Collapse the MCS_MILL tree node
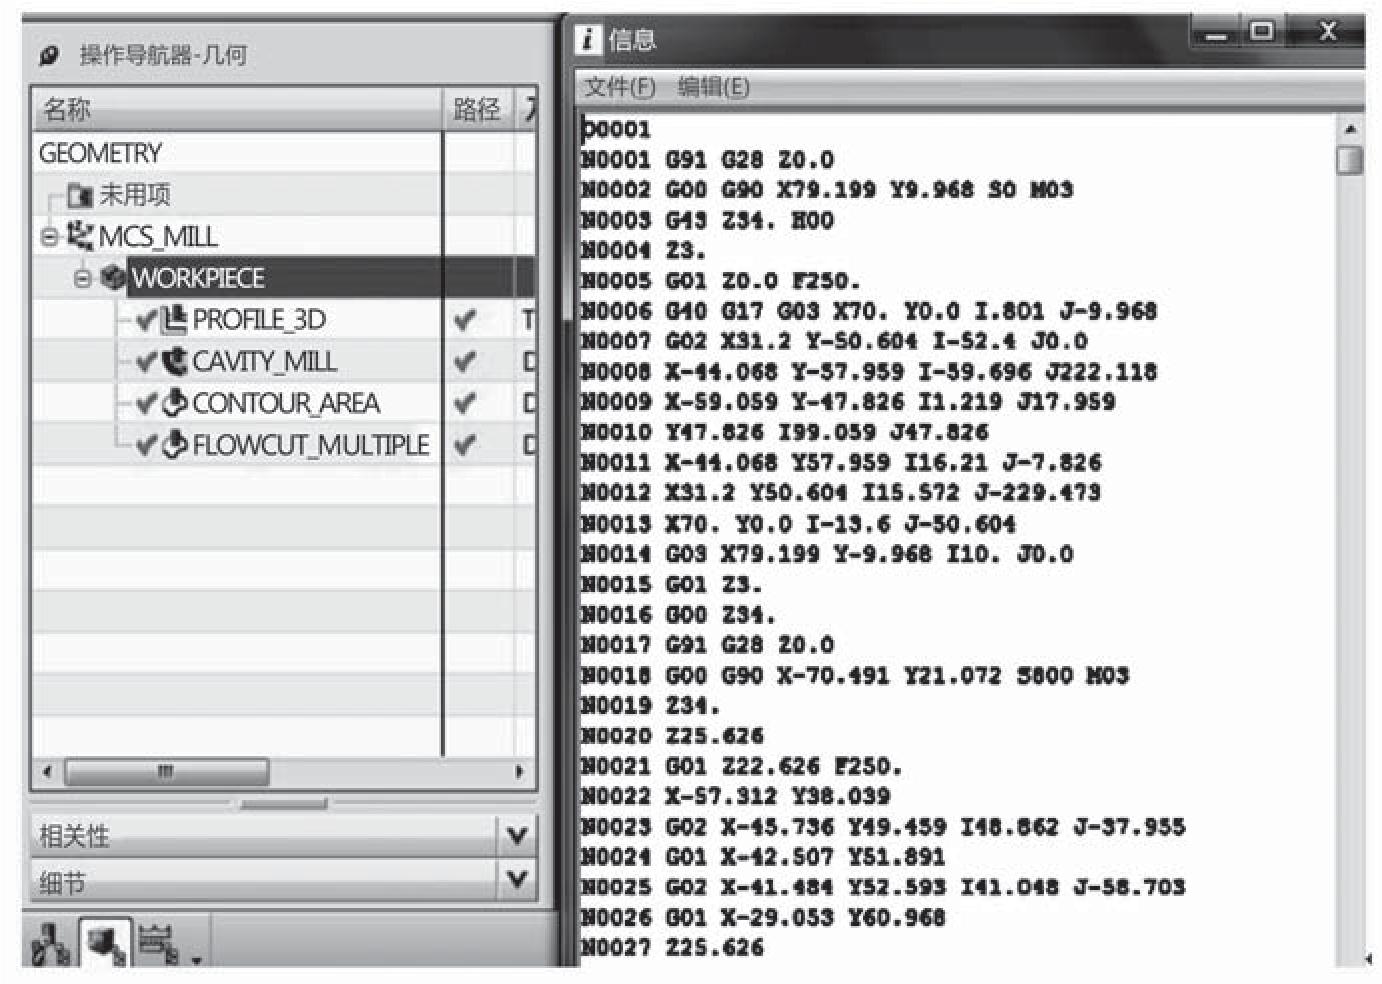Viewport: 1382px width, 984px height. pyautogui.click(x=50, y=237)
